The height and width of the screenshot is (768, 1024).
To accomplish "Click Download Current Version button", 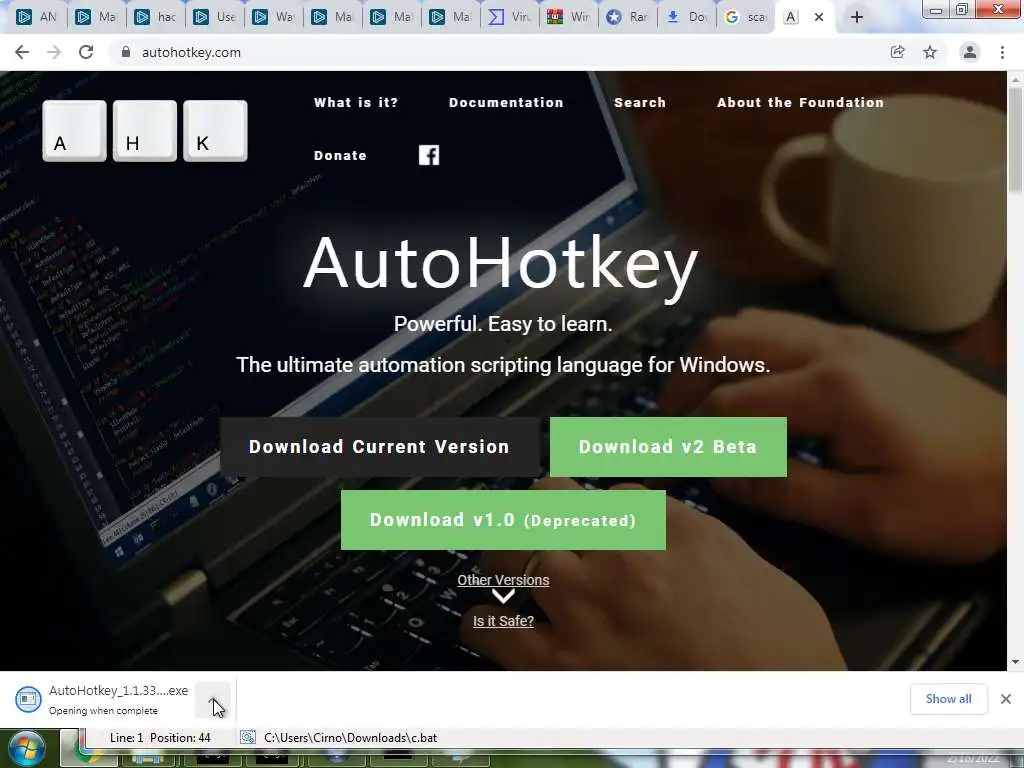I will 380,447.
